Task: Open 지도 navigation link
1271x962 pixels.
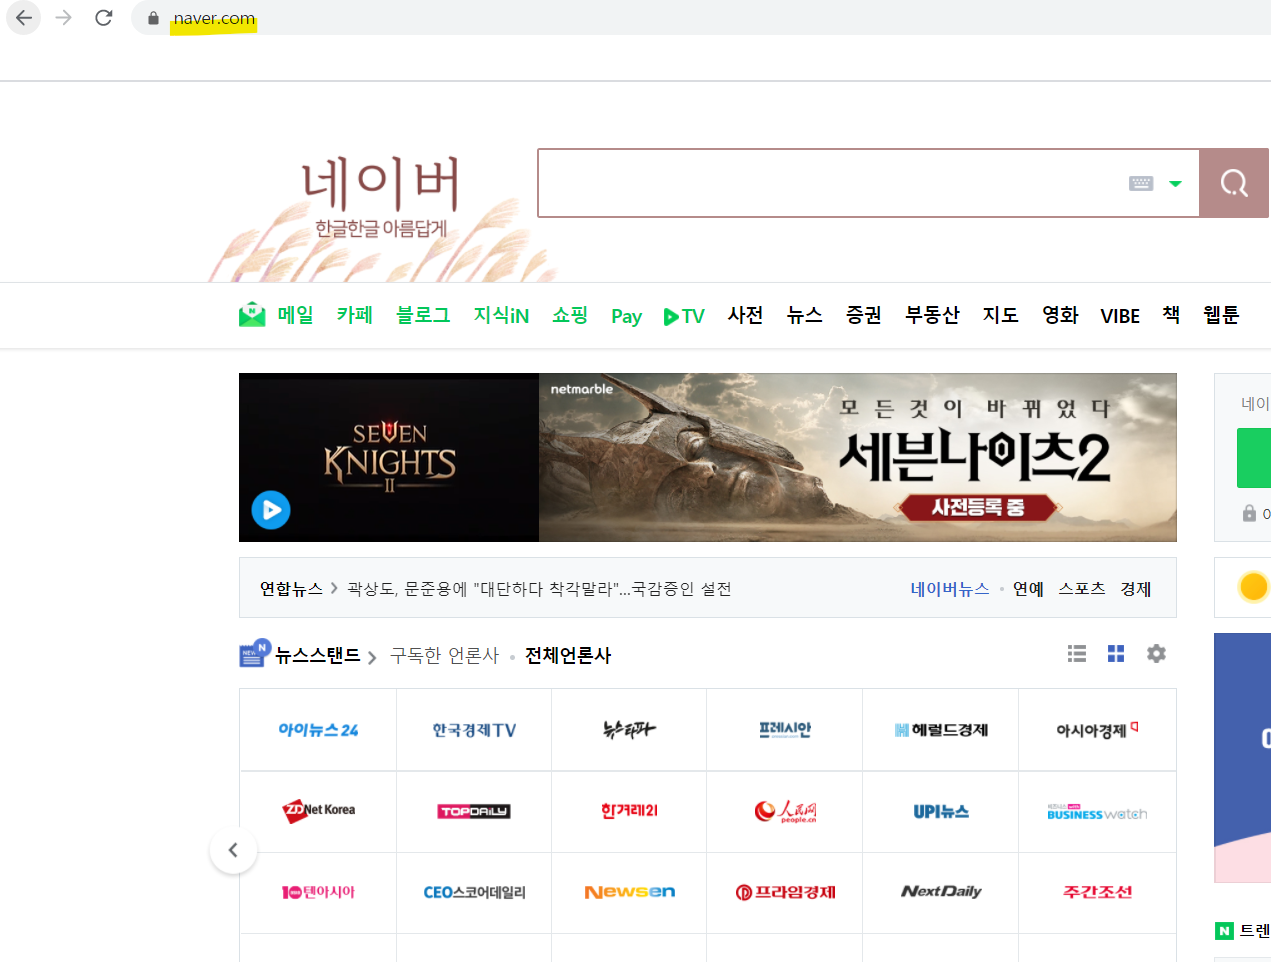Action: click(1000, 315)
